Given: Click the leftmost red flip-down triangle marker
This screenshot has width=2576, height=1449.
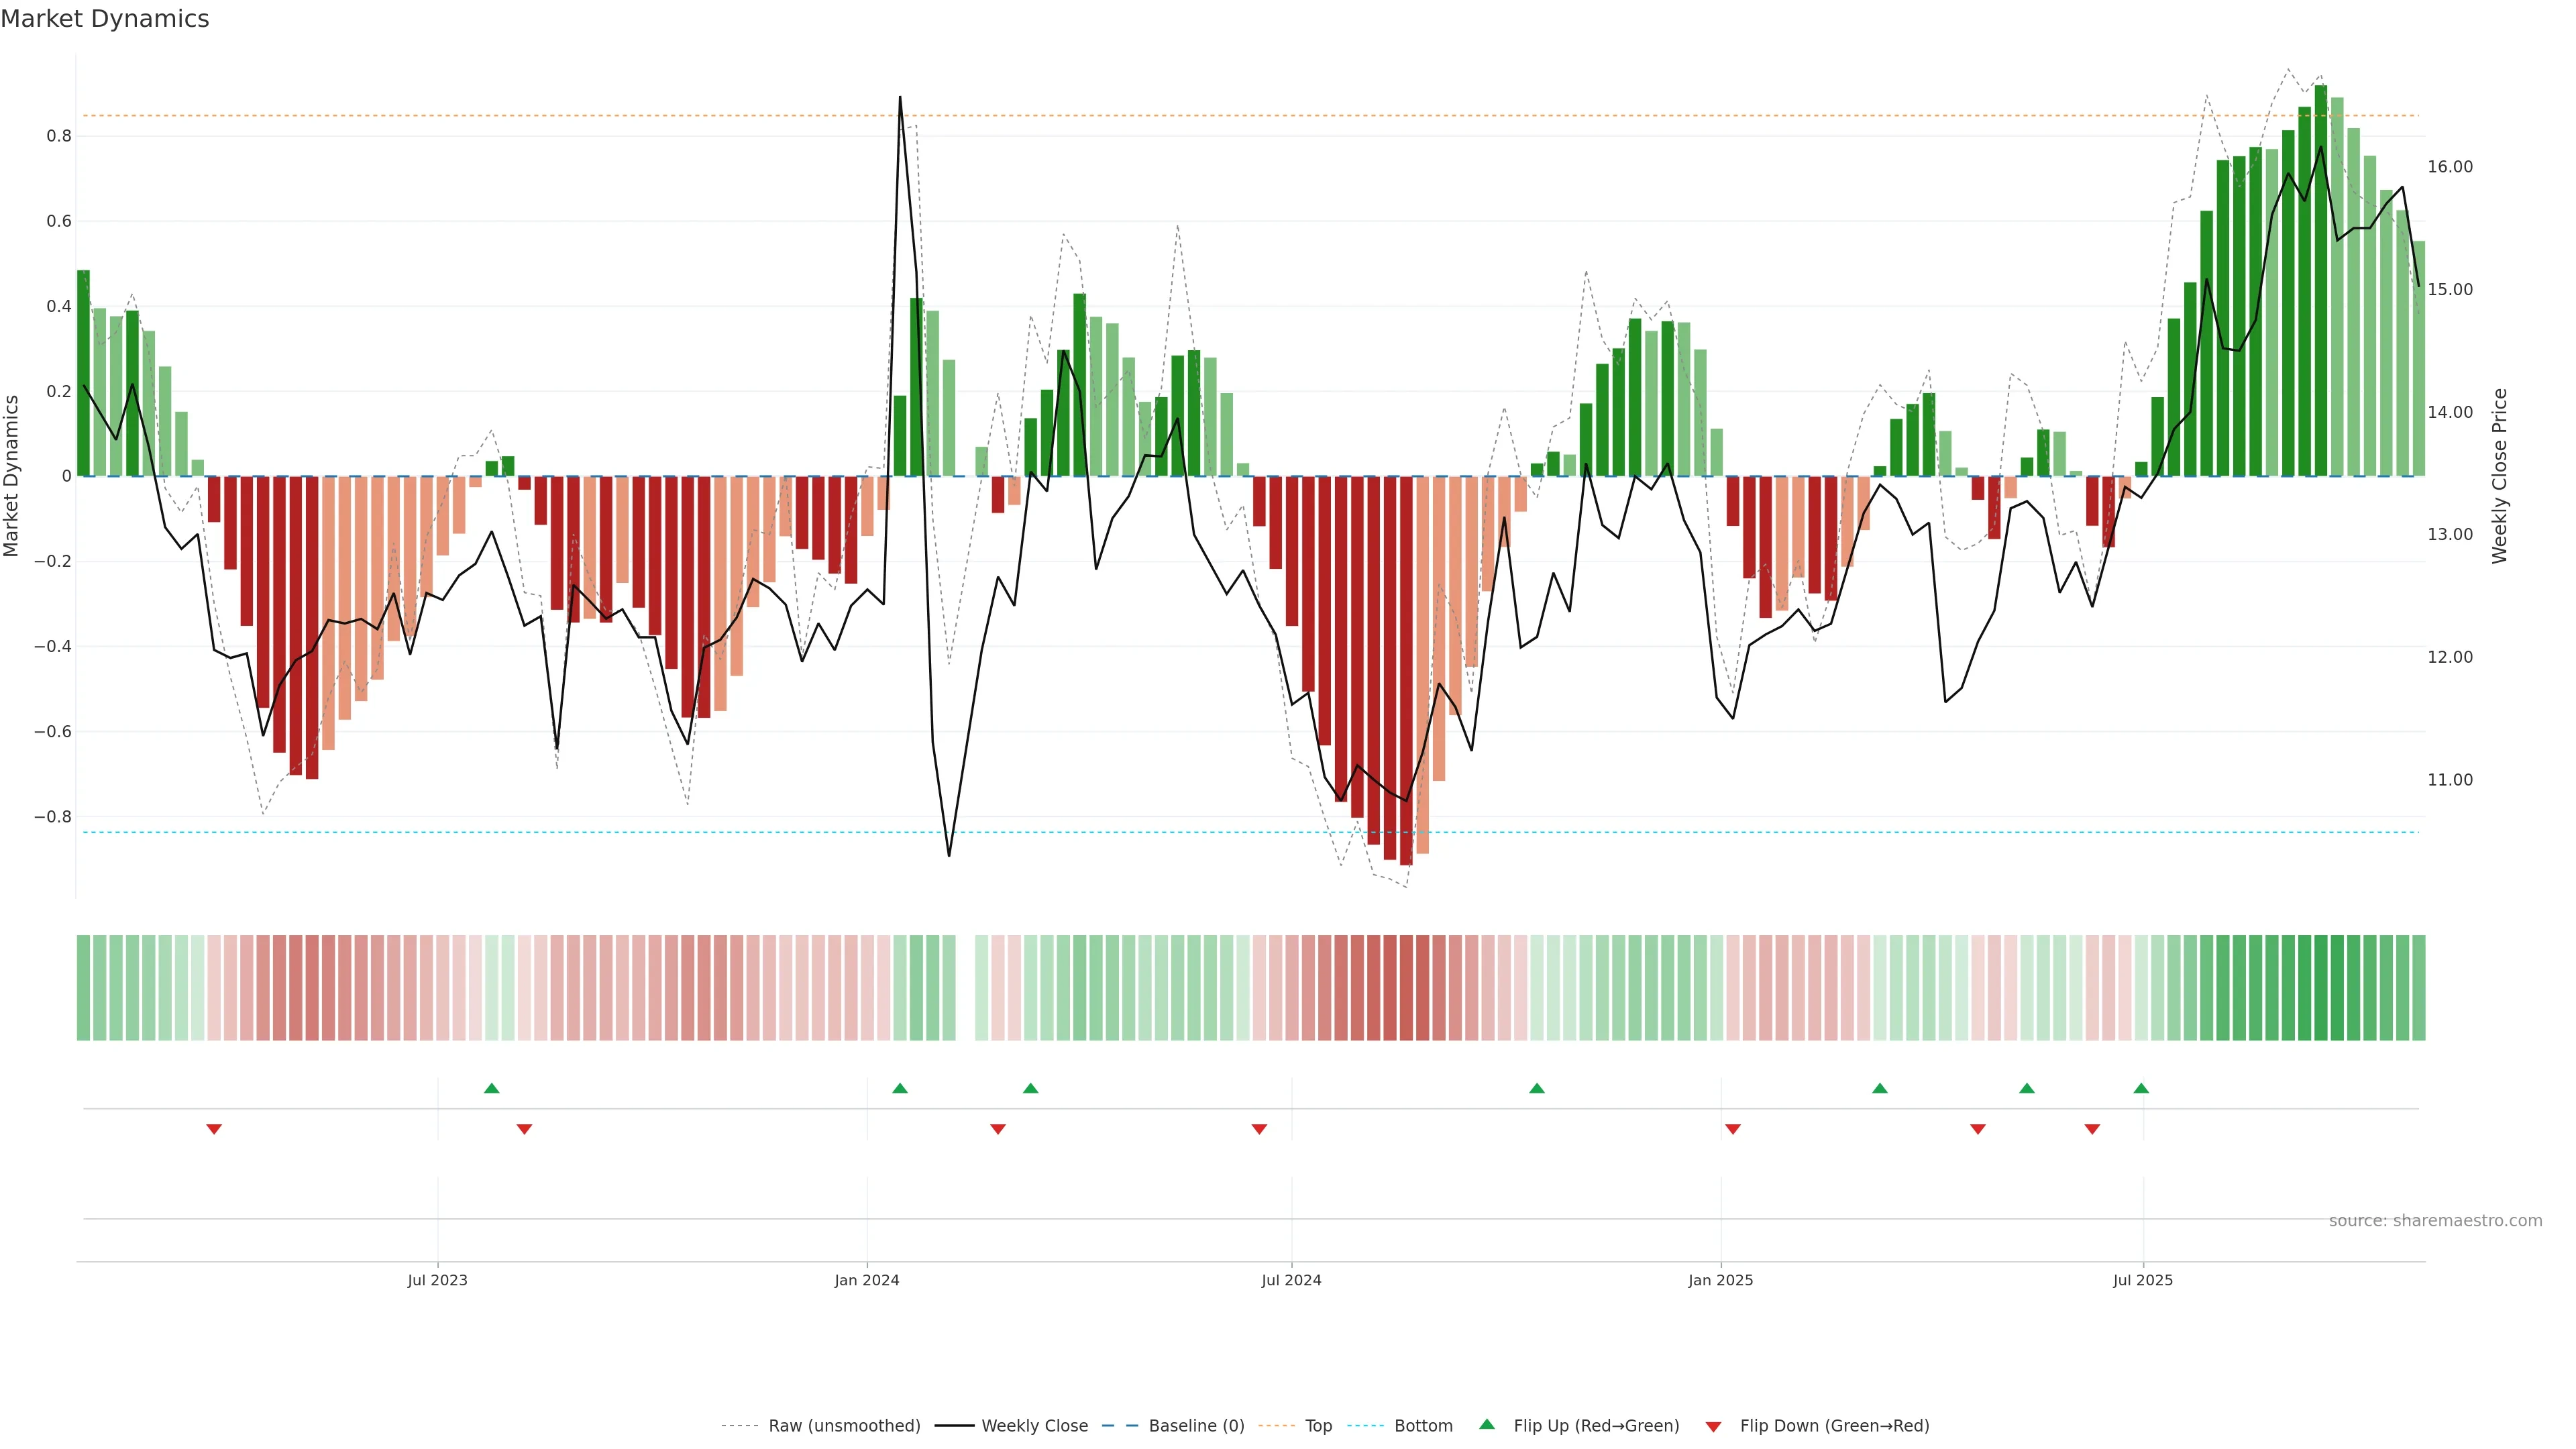Looking at the screenshot, I should coord(214,1129).
